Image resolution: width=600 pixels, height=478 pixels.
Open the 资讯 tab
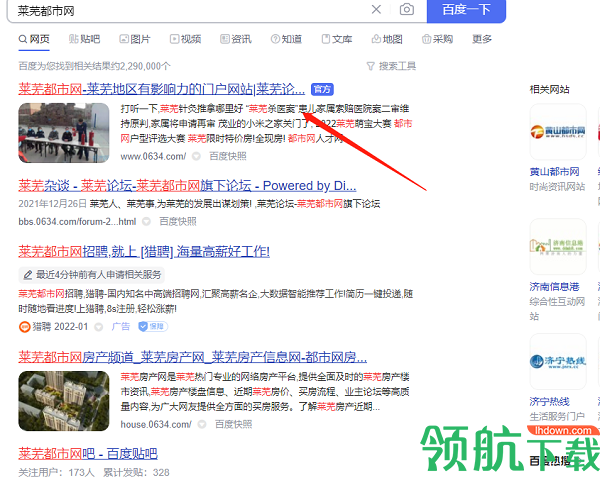pos(236,39)
